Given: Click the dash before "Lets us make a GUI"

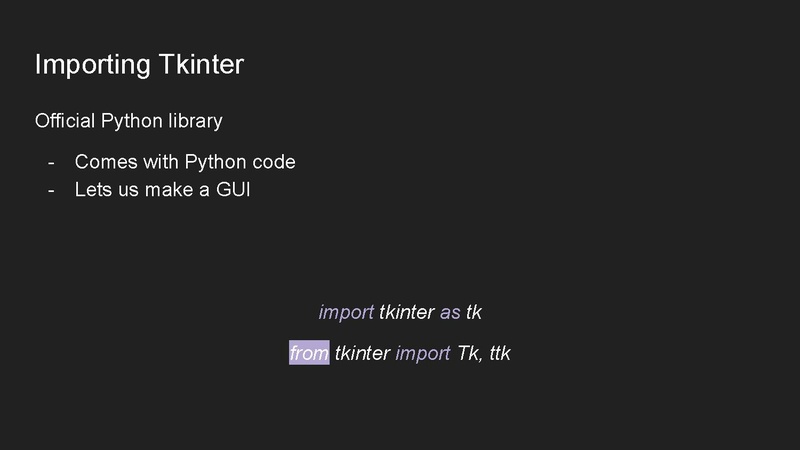Looking at the screenshot, I should coord(51,189).
